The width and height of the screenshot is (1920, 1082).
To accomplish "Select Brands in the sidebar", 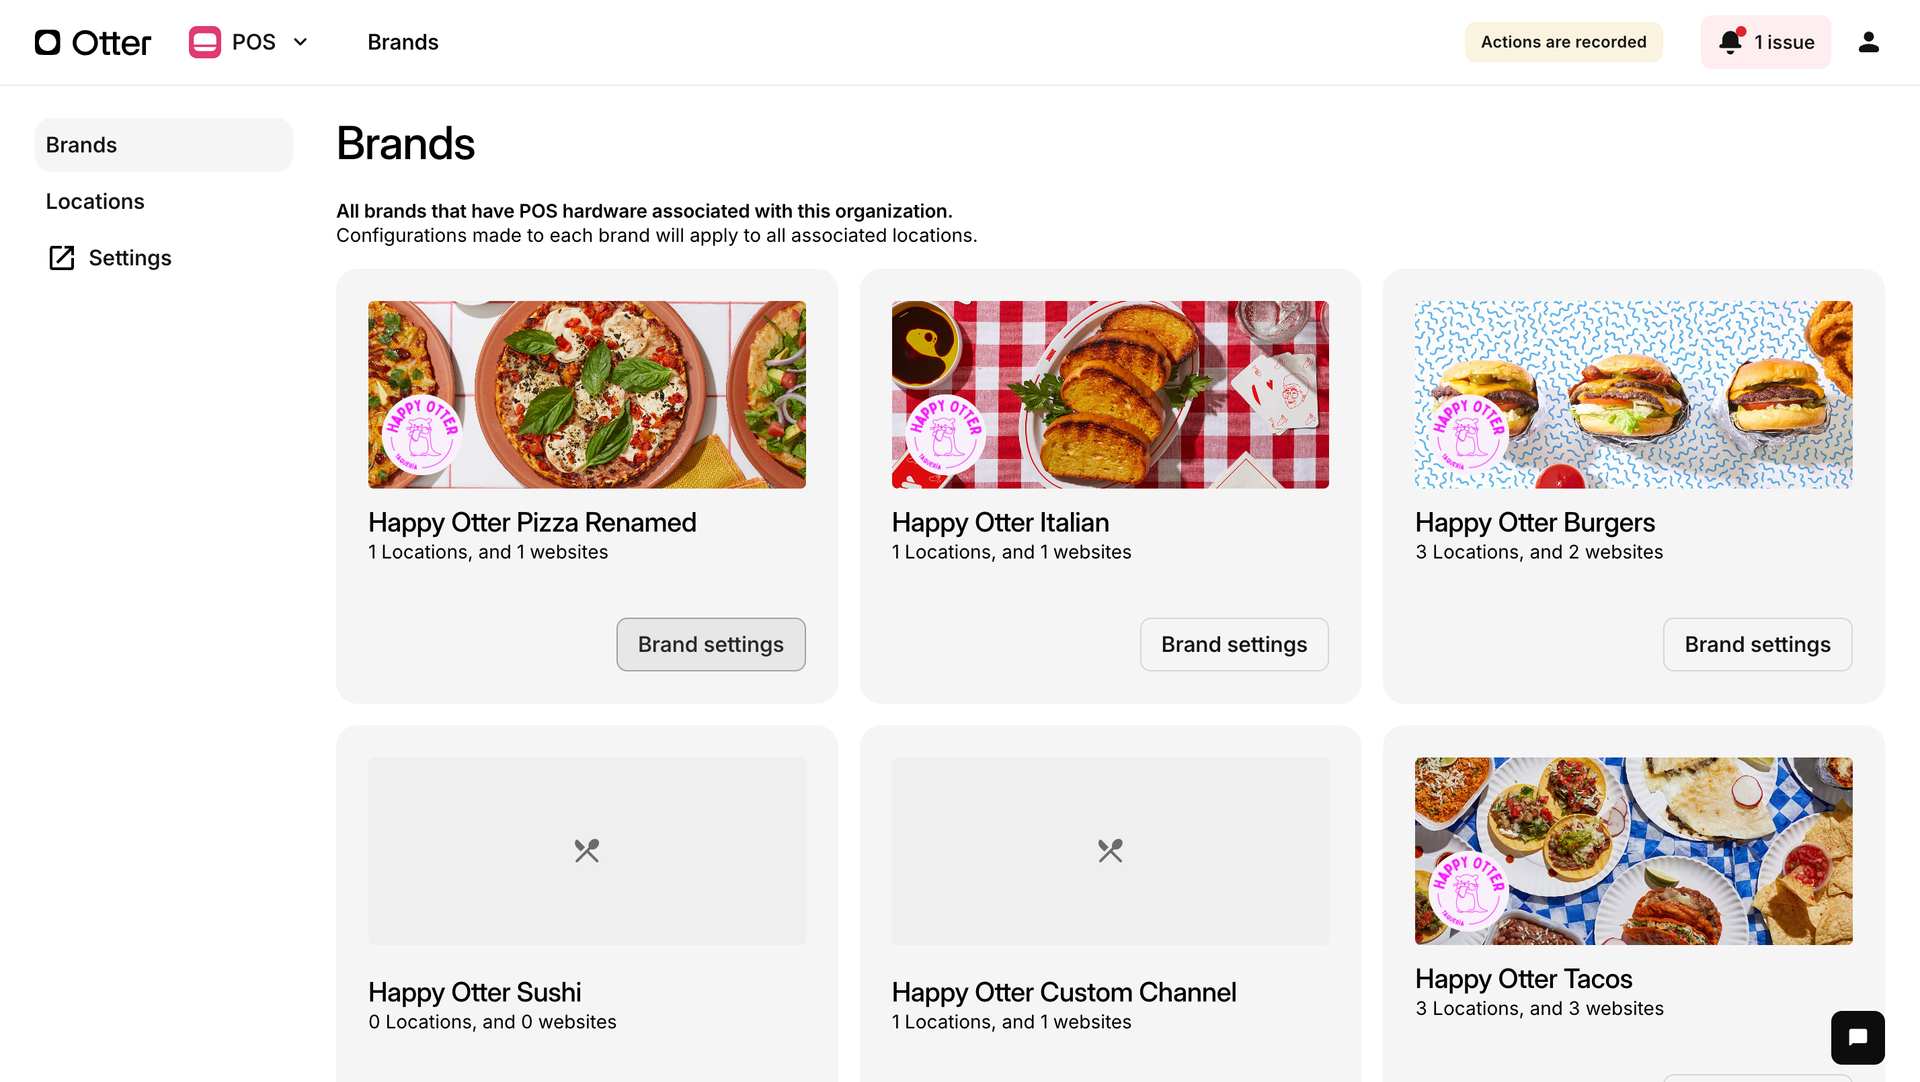I will pos(164,145).
